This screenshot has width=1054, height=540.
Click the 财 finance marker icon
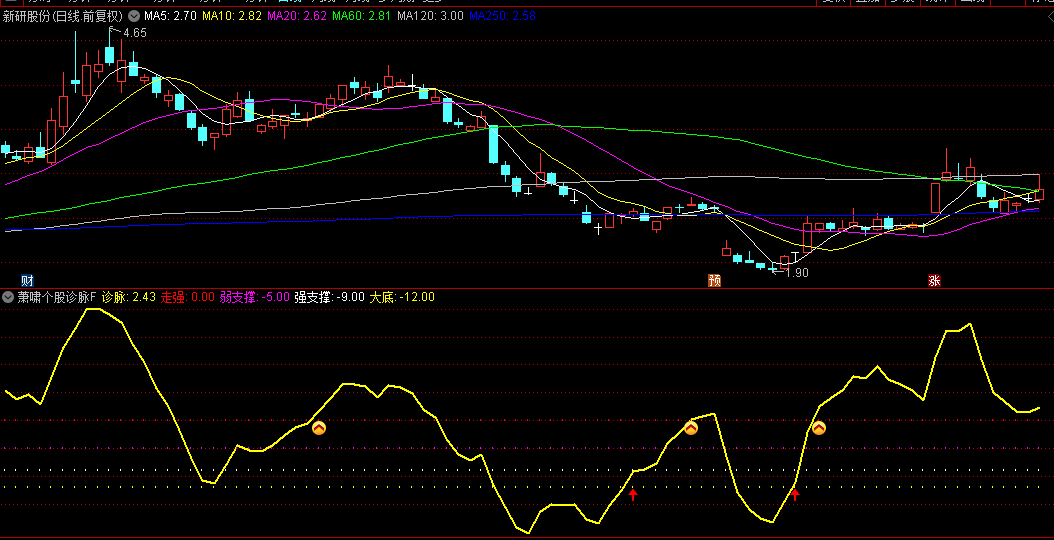coord(27,280)
